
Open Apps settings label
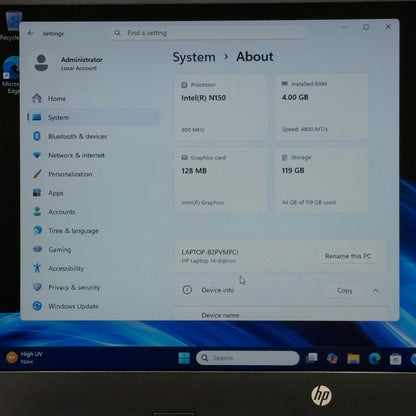[56, 193]
